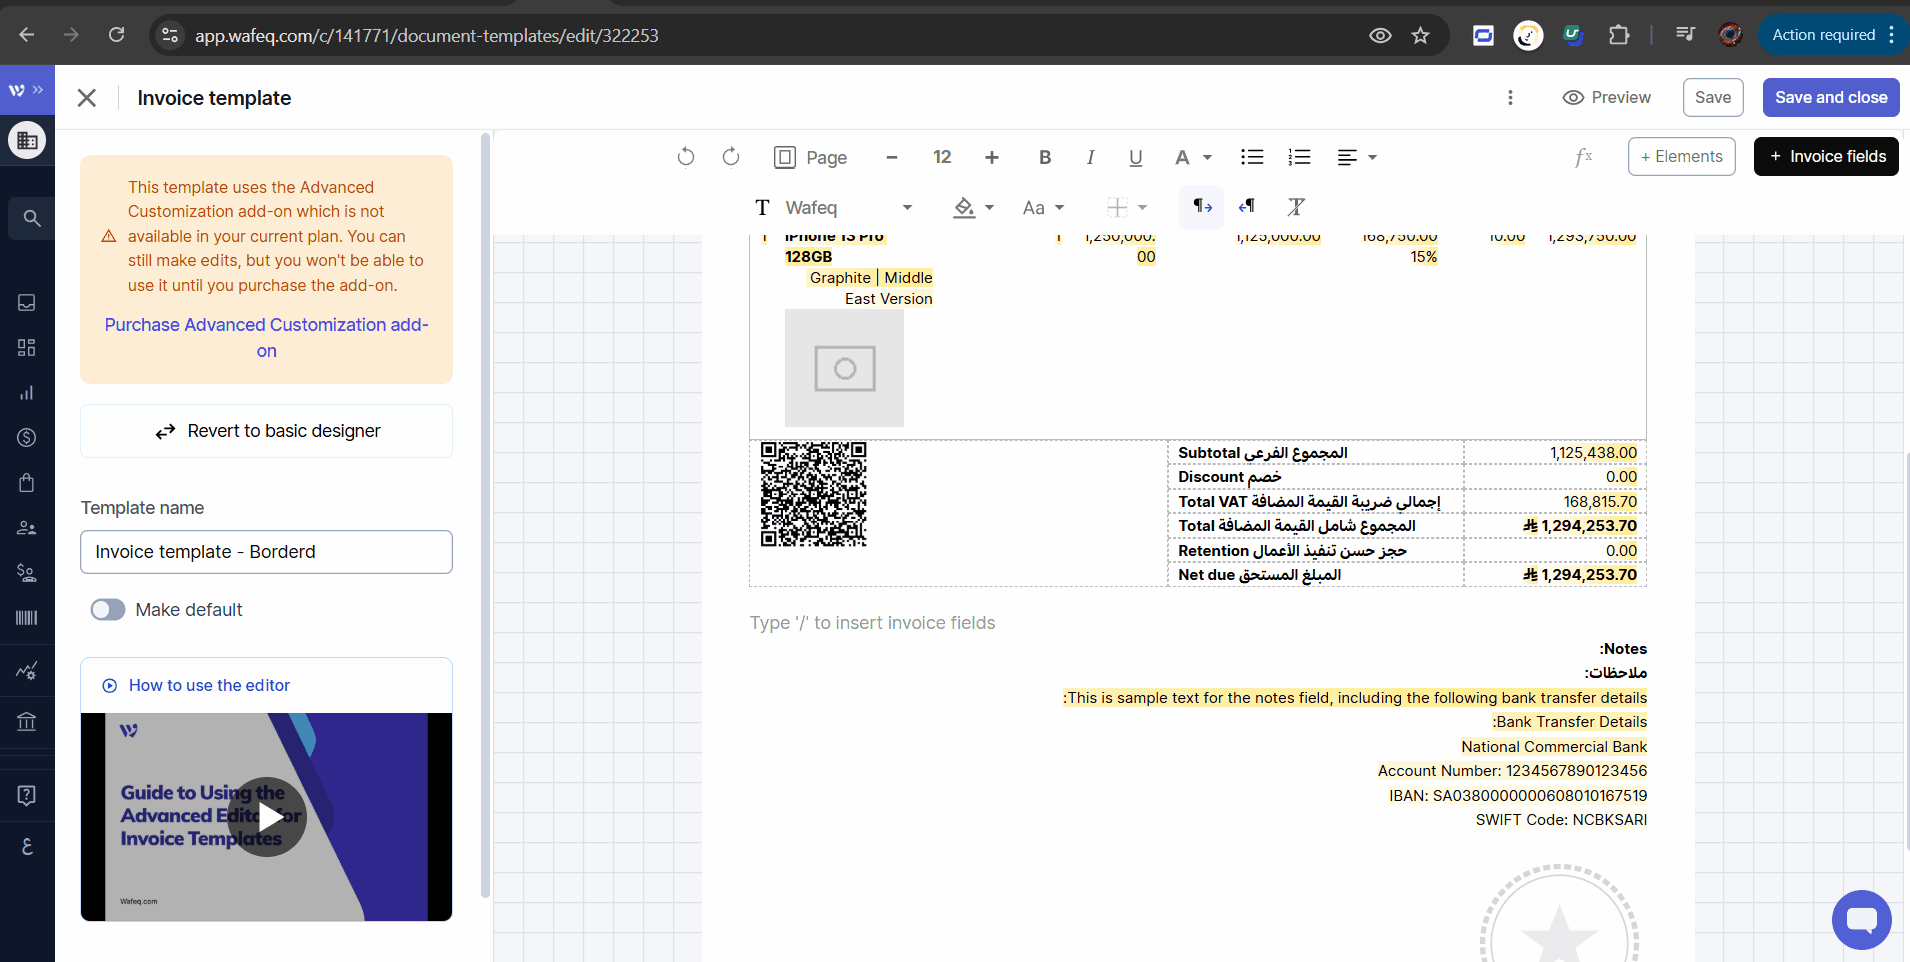Viewport: 1910px width, 962px height.
Task: Switch language with Arabic letter icon
Action: pos(27,846)
